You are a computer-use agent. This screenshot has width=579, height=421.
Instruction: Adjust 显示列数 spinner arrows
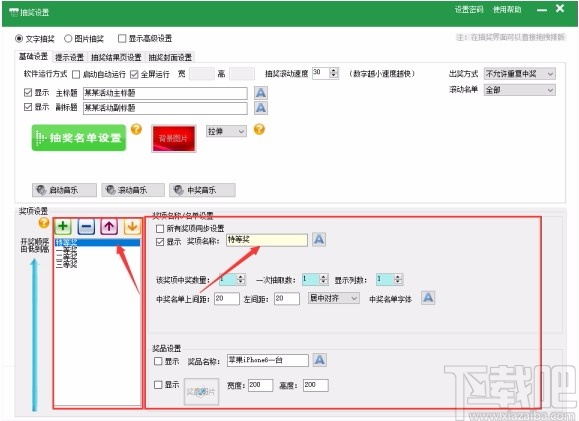coord(398,279)
